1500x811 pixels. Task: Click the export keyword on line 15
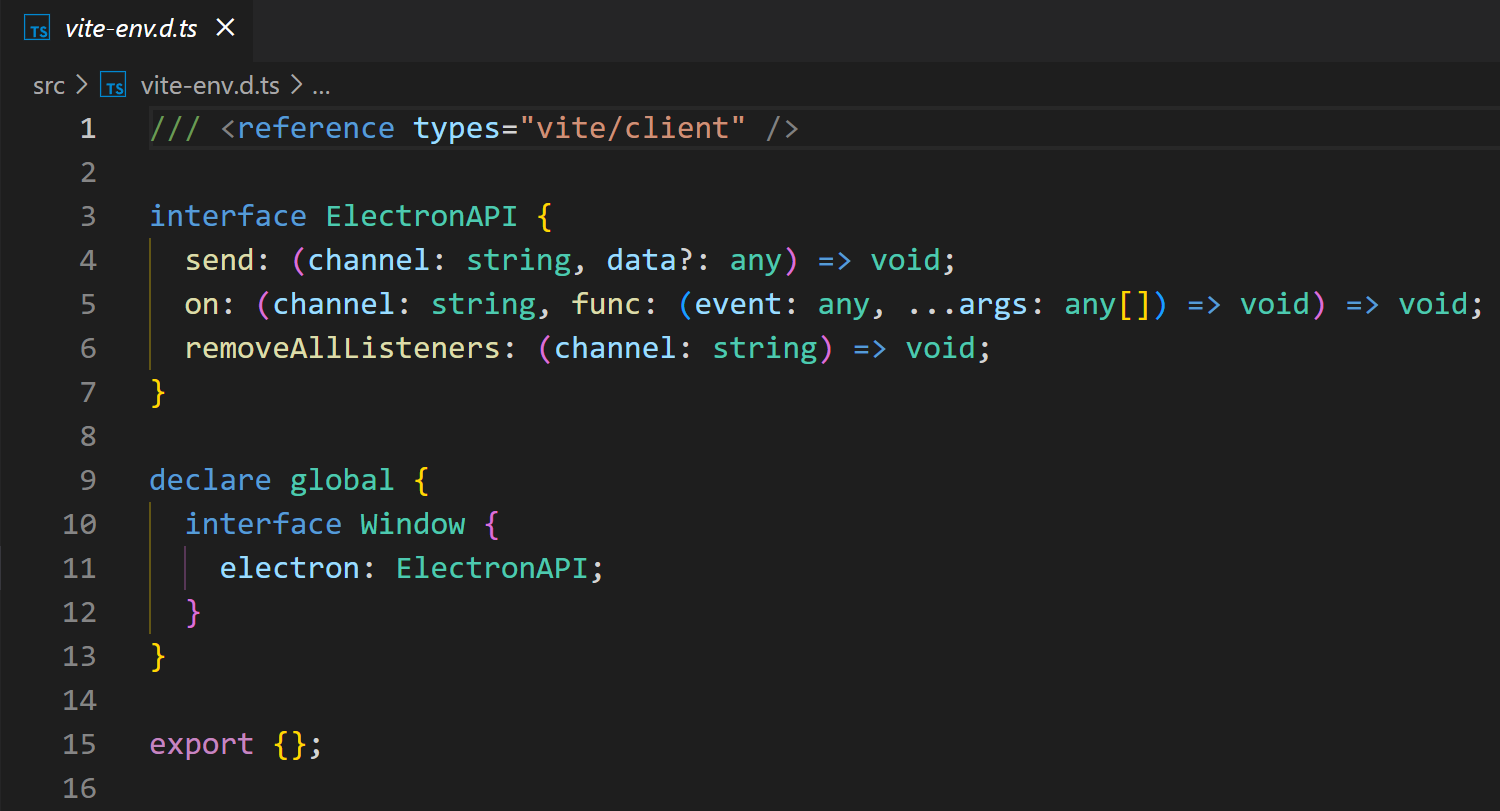click(x=201, y=744)
